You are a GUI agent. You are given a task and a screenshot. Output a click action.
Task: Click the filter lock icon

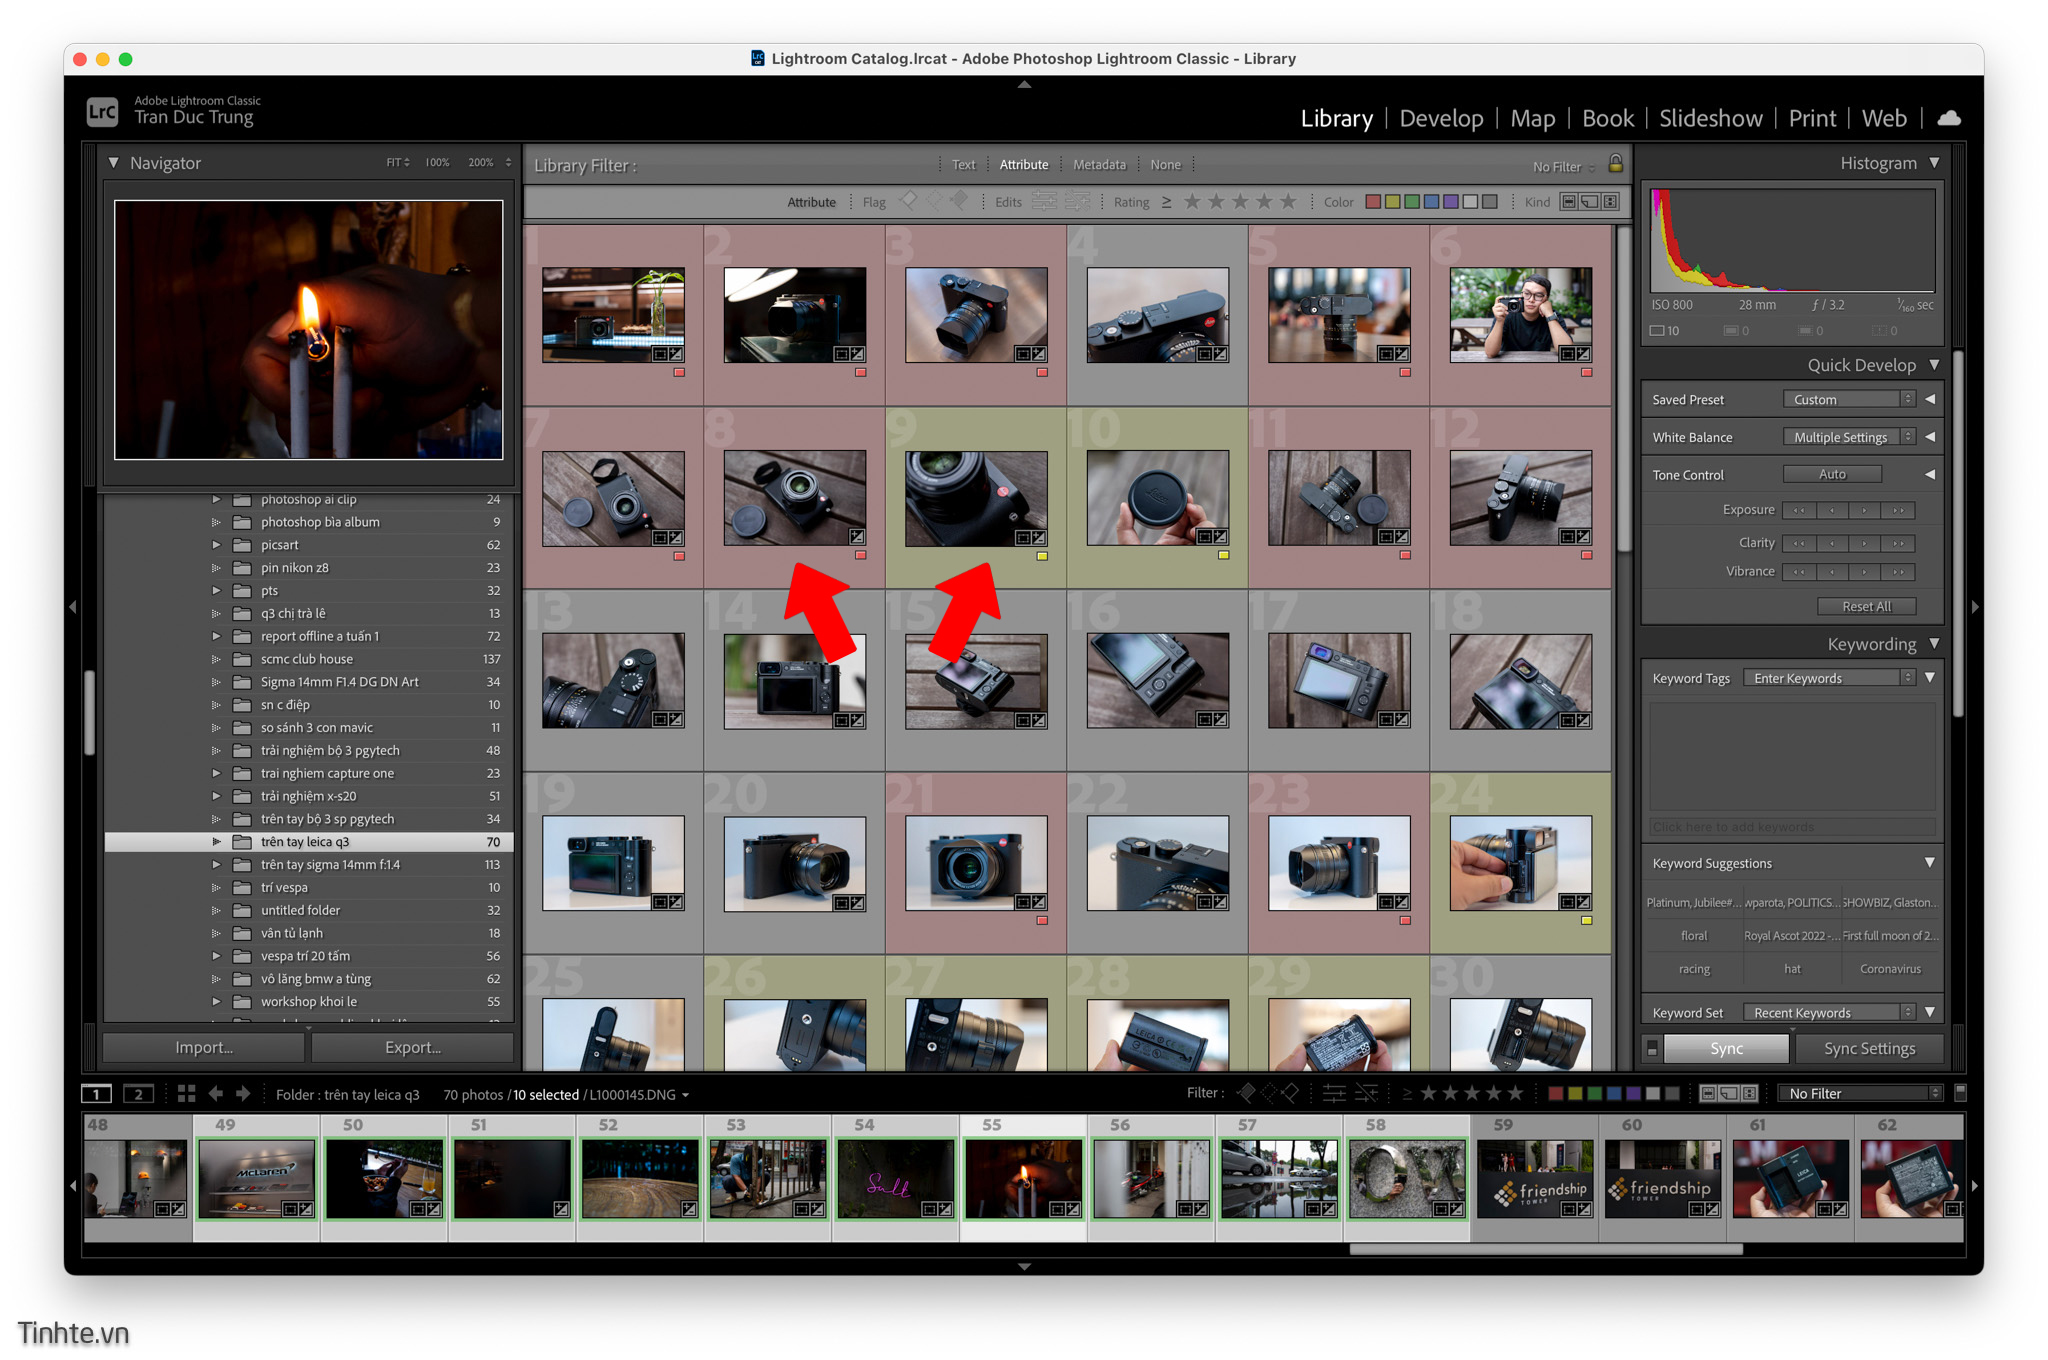tap(1615, 164)
